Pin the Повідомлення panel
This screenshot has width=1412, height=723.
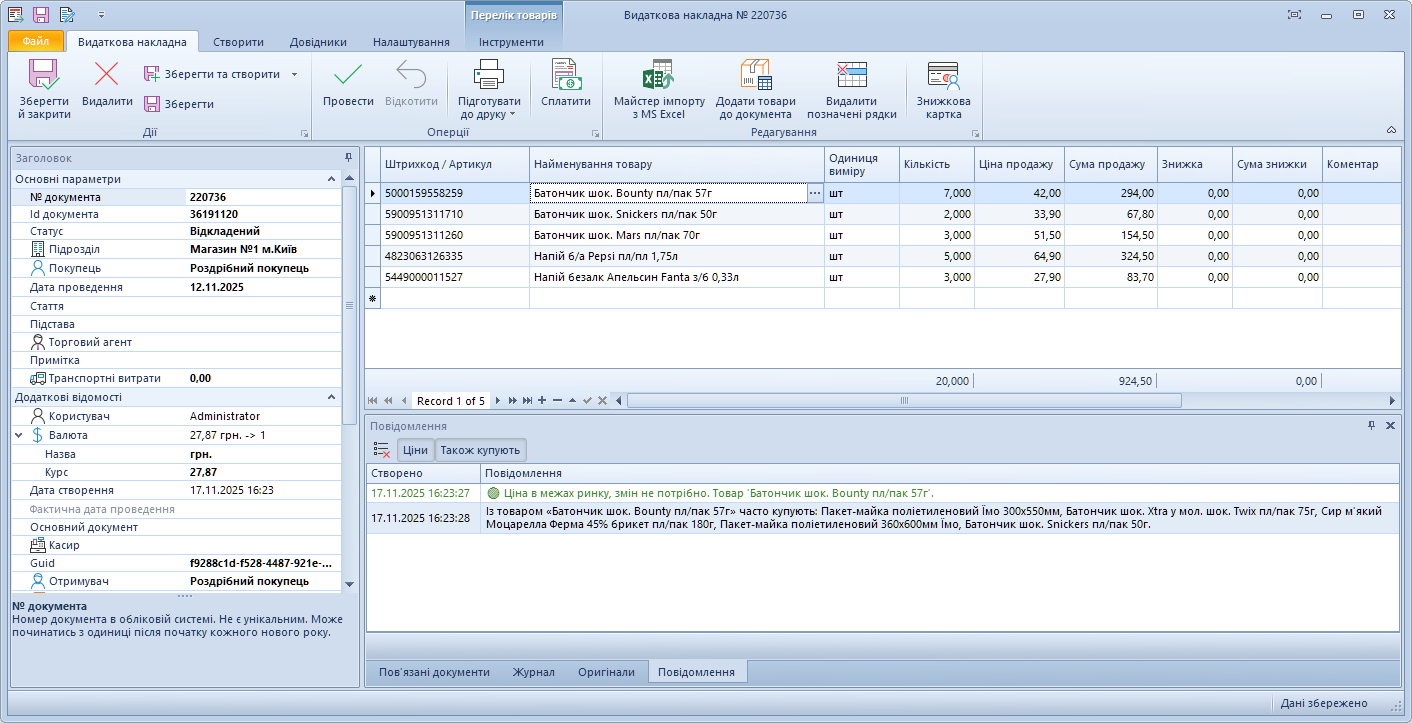1371,426
